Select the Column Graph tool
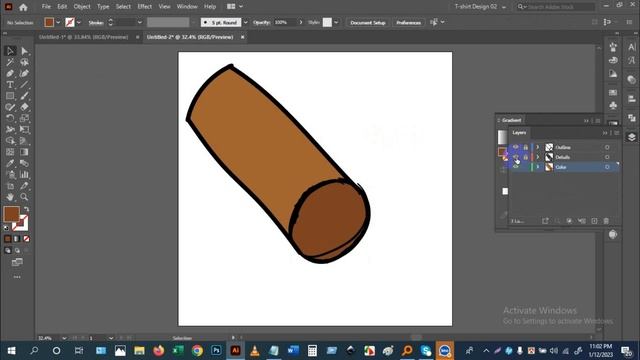Viewport: 640px width, 360px height. [x=24, y=175]
